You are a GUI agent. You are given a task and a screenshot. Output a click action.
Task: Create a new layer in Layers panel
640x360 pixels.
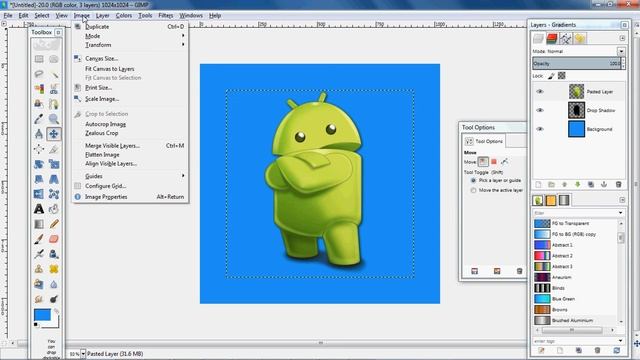[x=538, y=184]
